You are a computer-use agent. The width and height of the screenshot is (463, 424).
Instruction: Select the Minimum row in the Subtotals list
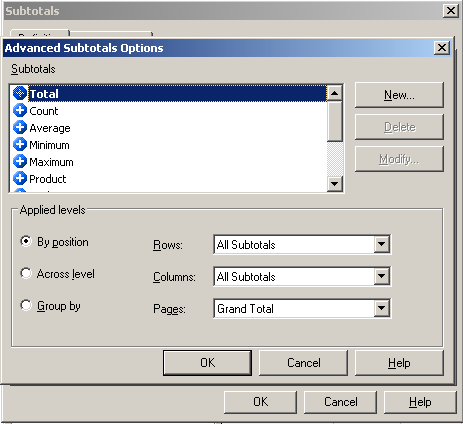[x=169, y=145]
